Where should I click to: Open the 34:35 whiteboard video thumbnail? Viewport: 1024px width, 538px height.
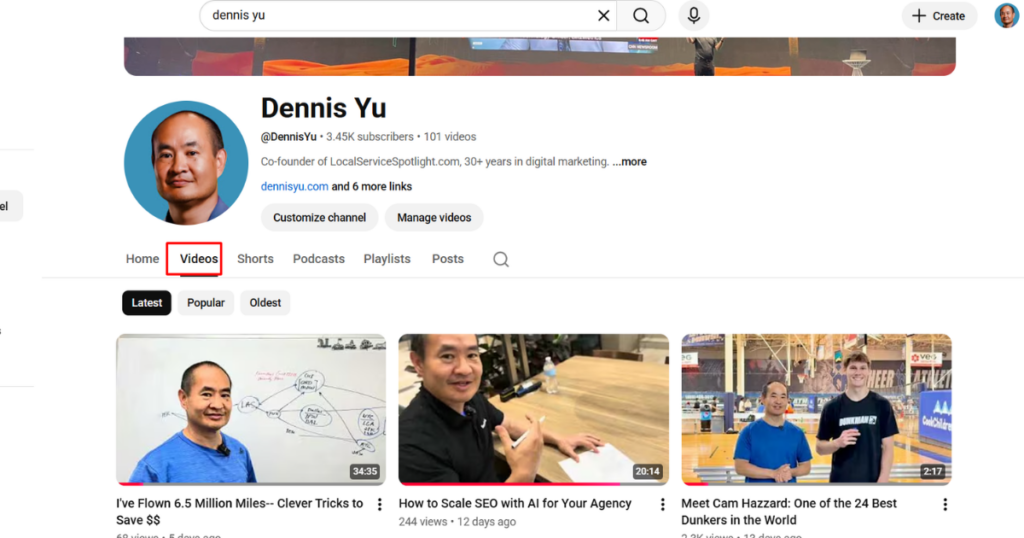click(x=251, y=409)
